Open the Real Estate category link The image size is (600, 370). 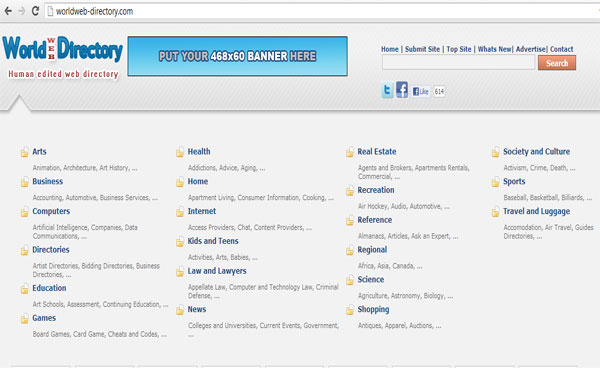click(377, 152)
